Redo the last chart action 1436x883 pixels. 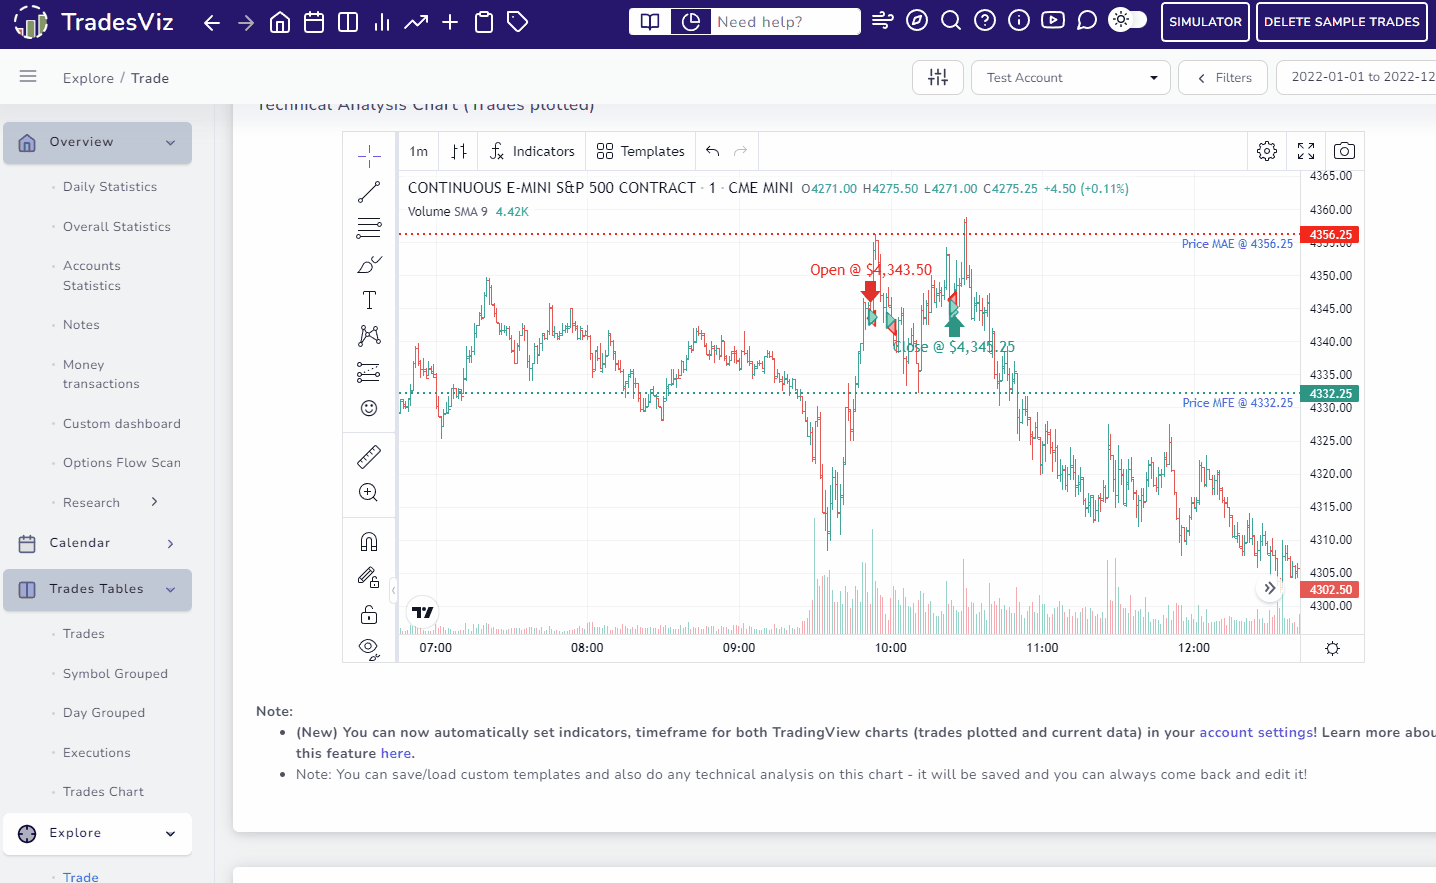coord(741,151)
